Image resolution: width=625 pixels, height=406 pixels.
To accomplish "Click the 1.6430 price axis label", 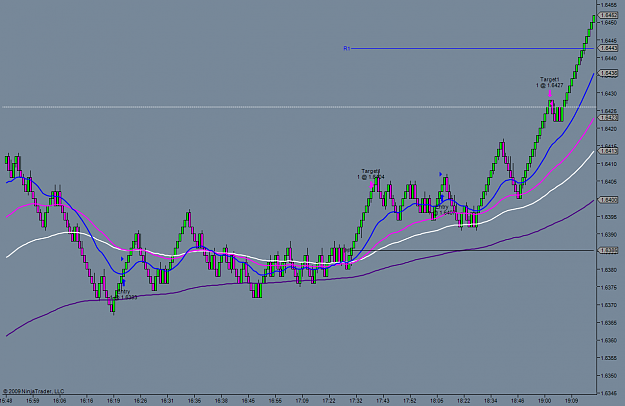I will (x=610, y=93).
